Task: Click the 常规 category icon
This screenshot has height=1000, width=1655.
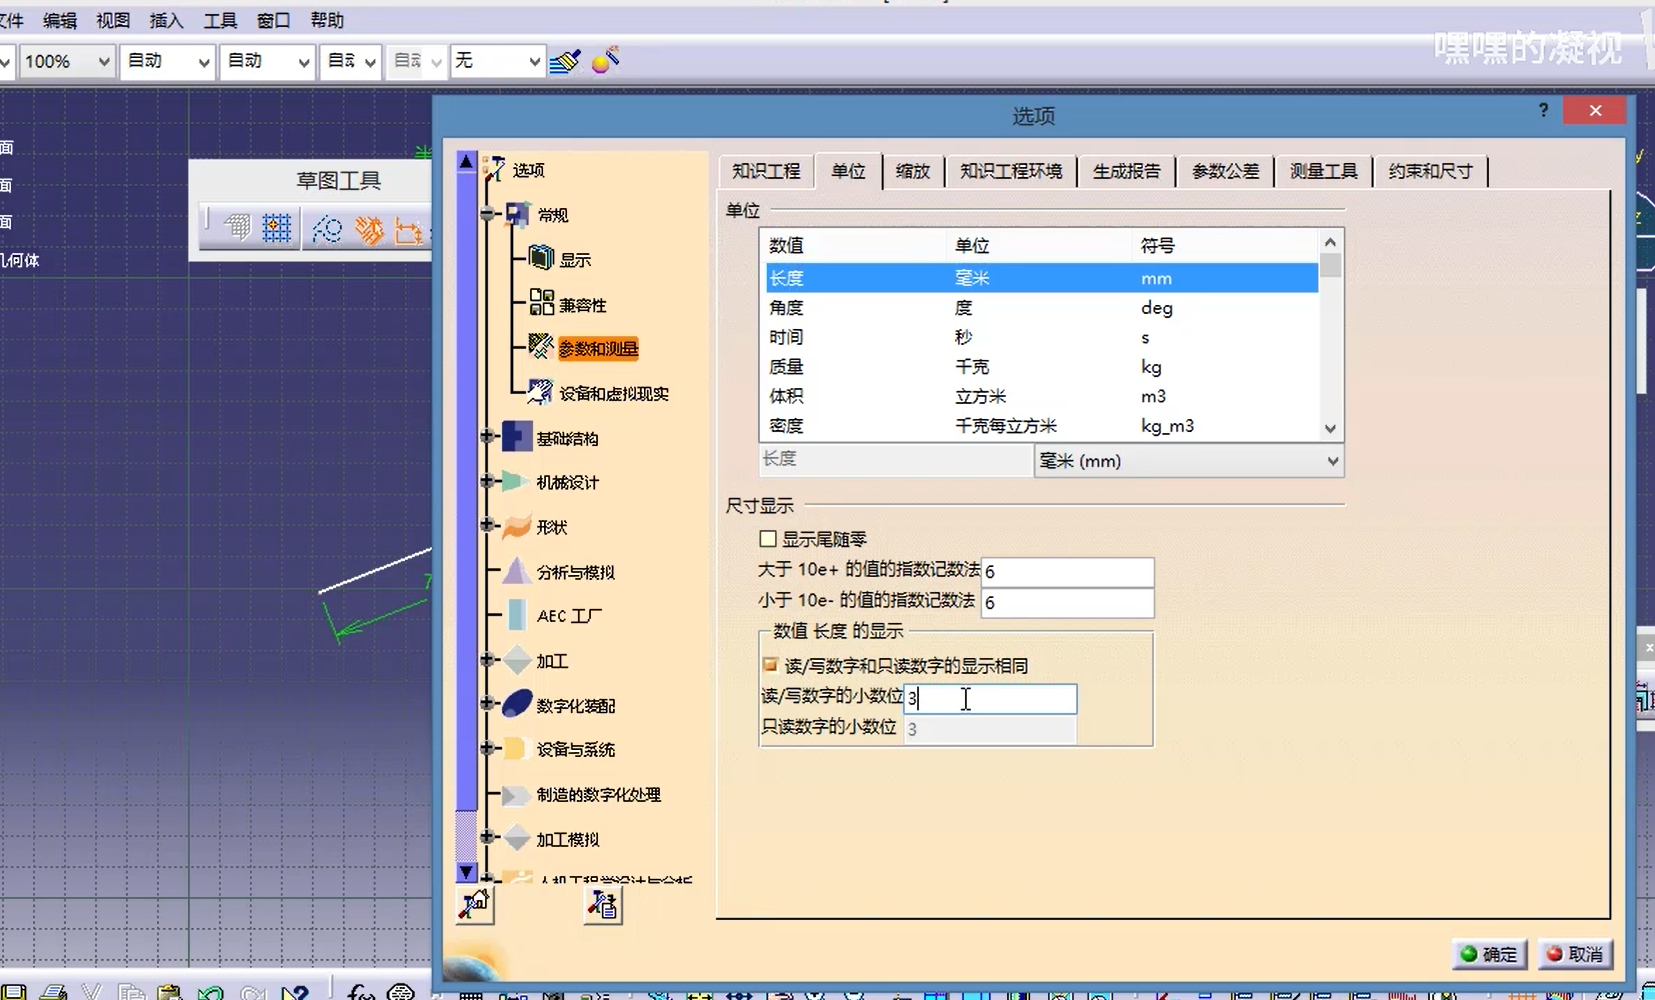Action: tap(517, 214)
